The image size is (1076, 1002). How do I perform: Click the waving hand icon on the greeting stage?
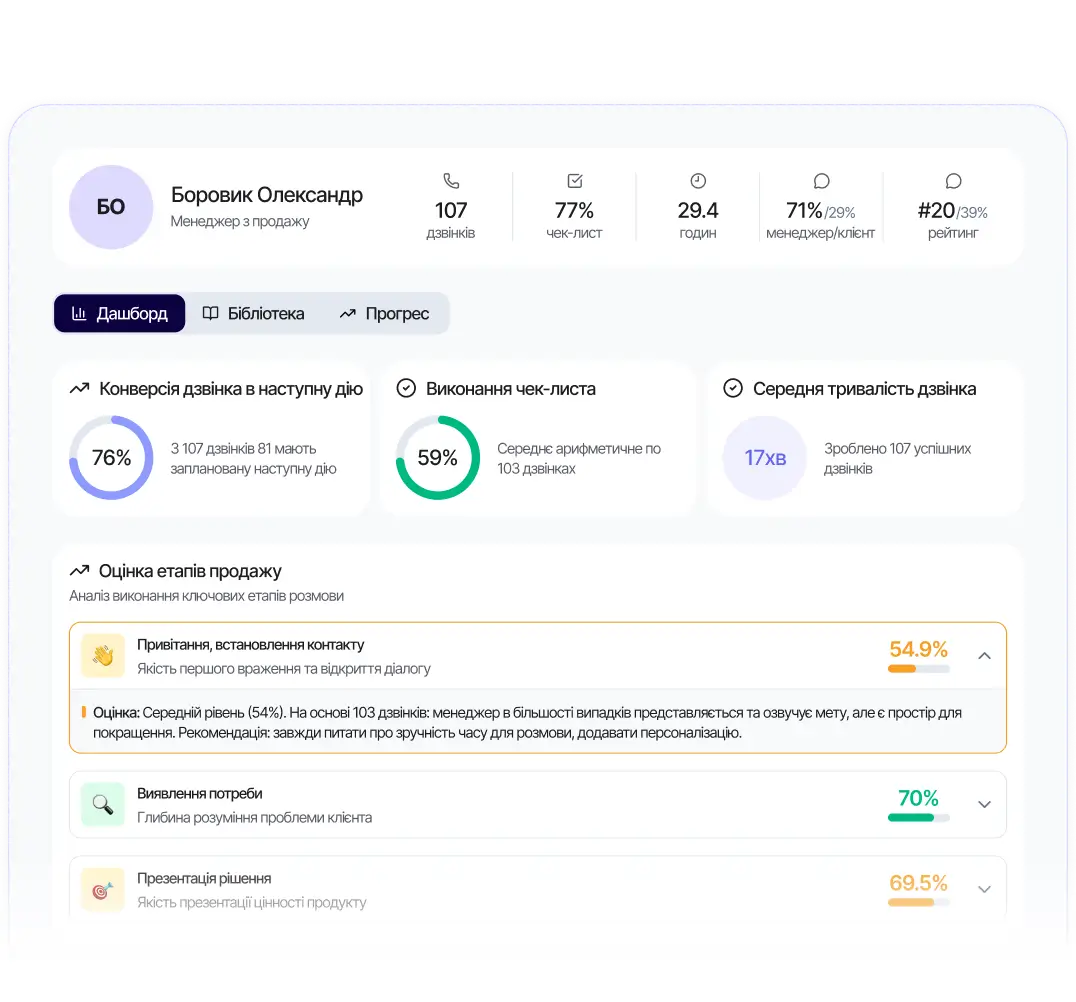[102, 656]
